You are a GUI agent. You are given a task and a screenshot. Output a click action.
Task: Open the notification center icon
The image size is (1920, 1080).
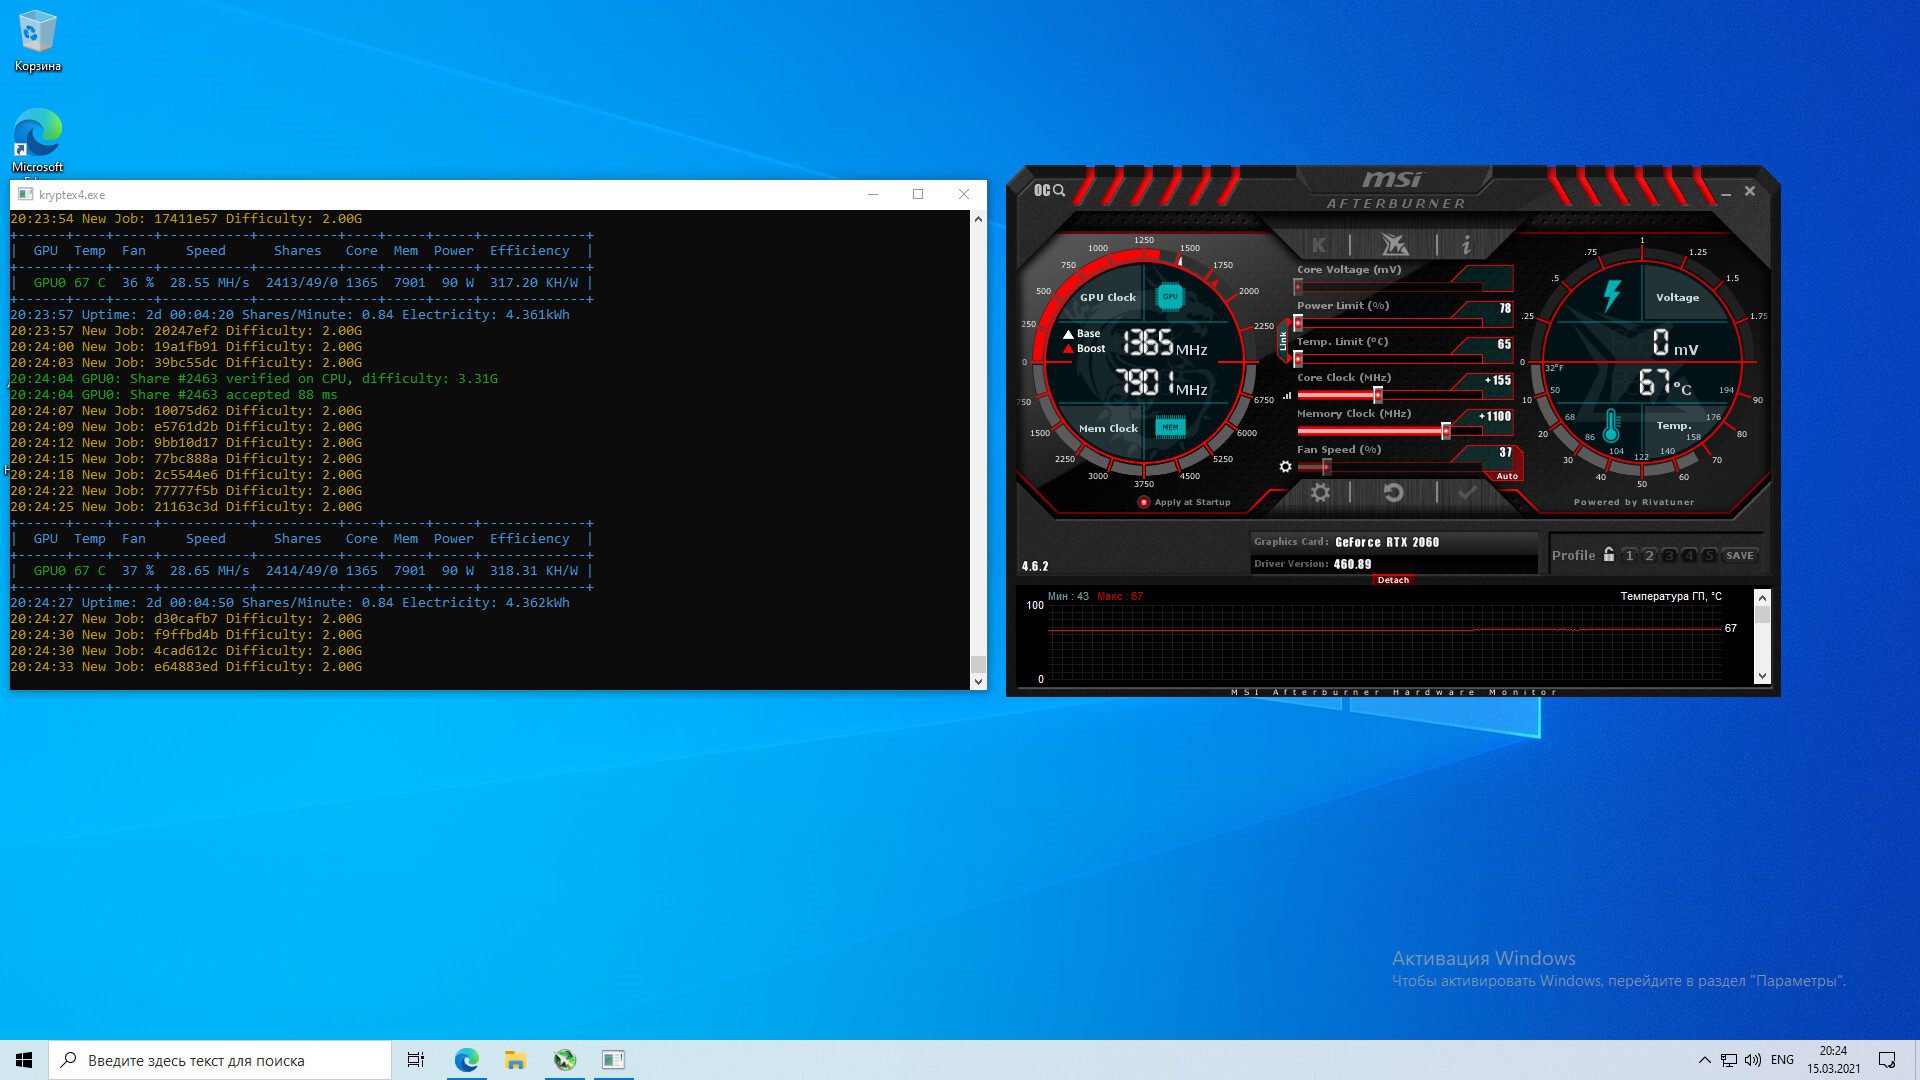pyautogui.click(x=1887, y=1060)
